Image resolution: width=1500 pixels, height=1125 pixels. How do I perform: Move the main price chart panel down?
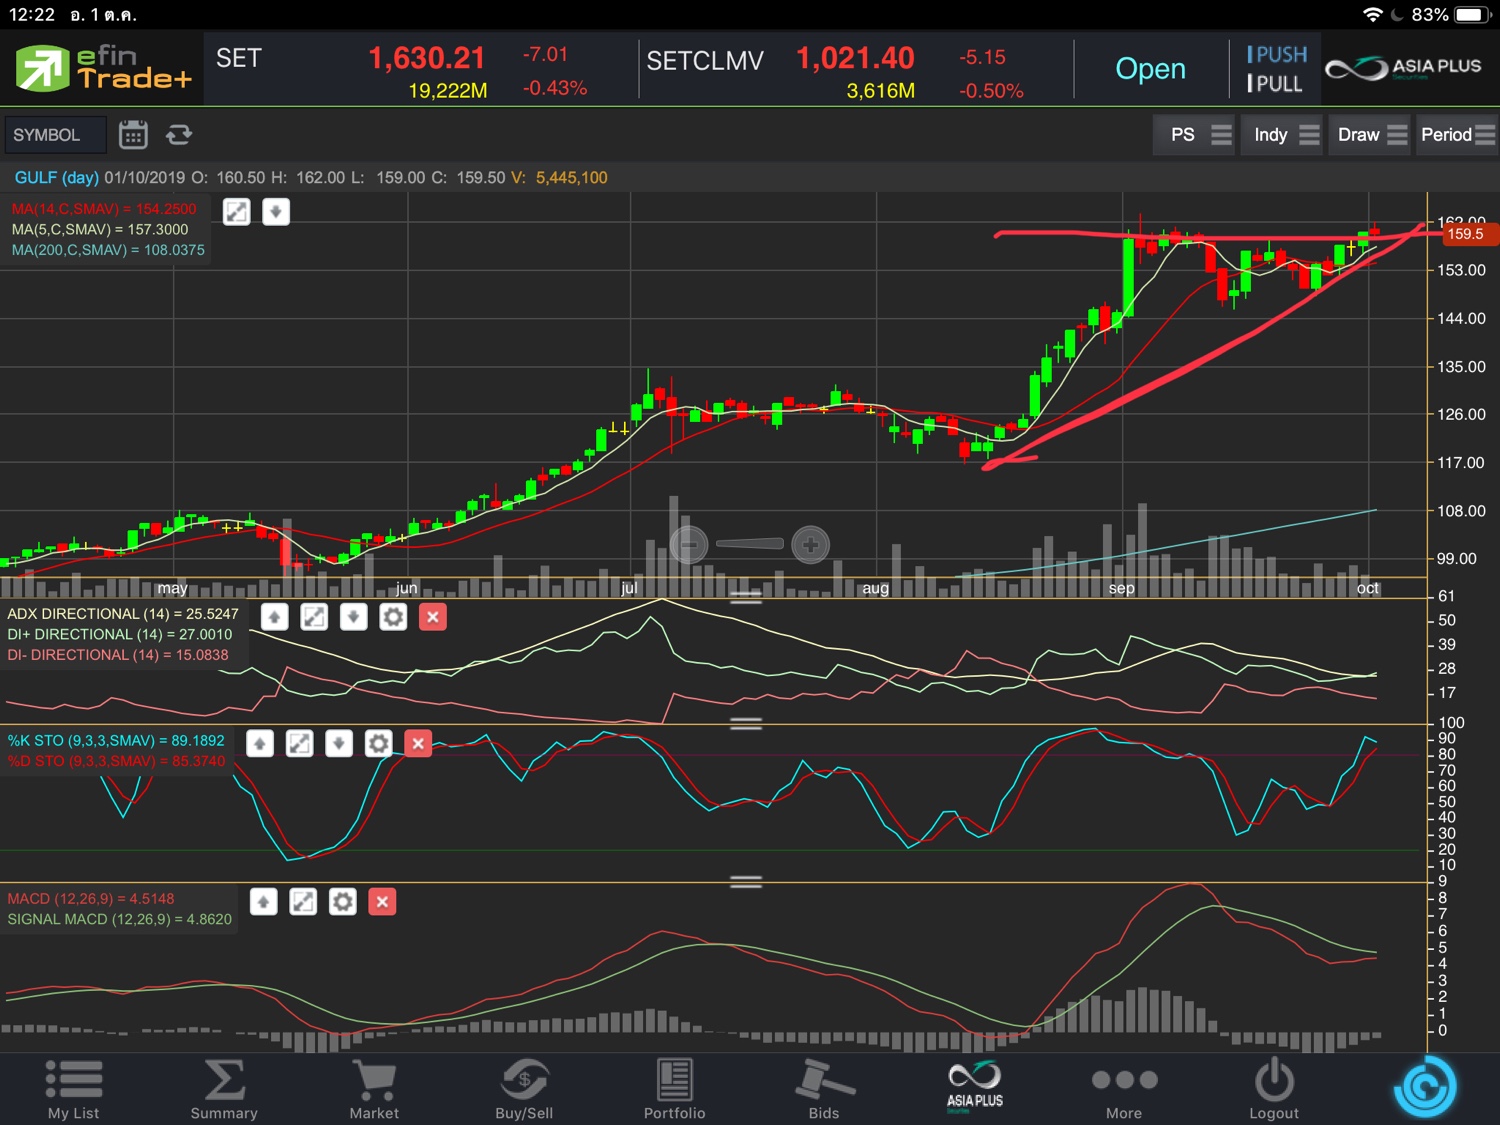pos(276,212)
